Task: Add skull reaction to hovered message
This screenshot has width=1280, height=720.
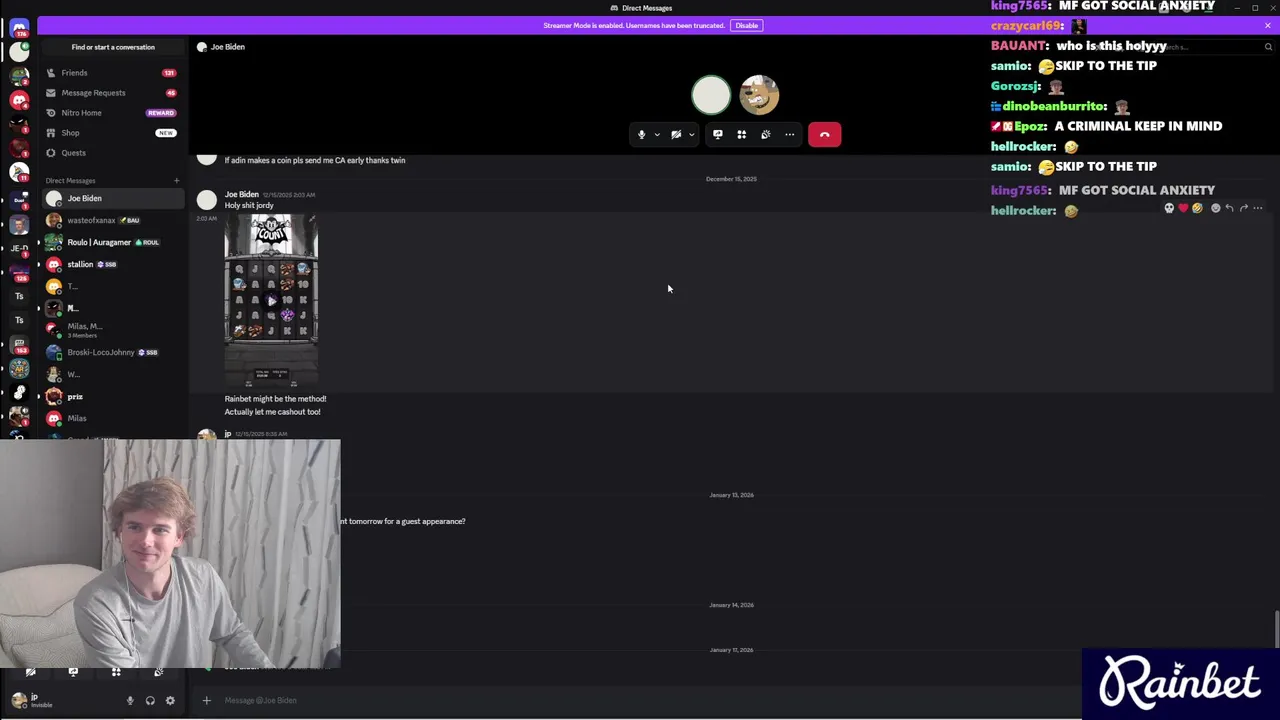Action: tap(1169, 208)
